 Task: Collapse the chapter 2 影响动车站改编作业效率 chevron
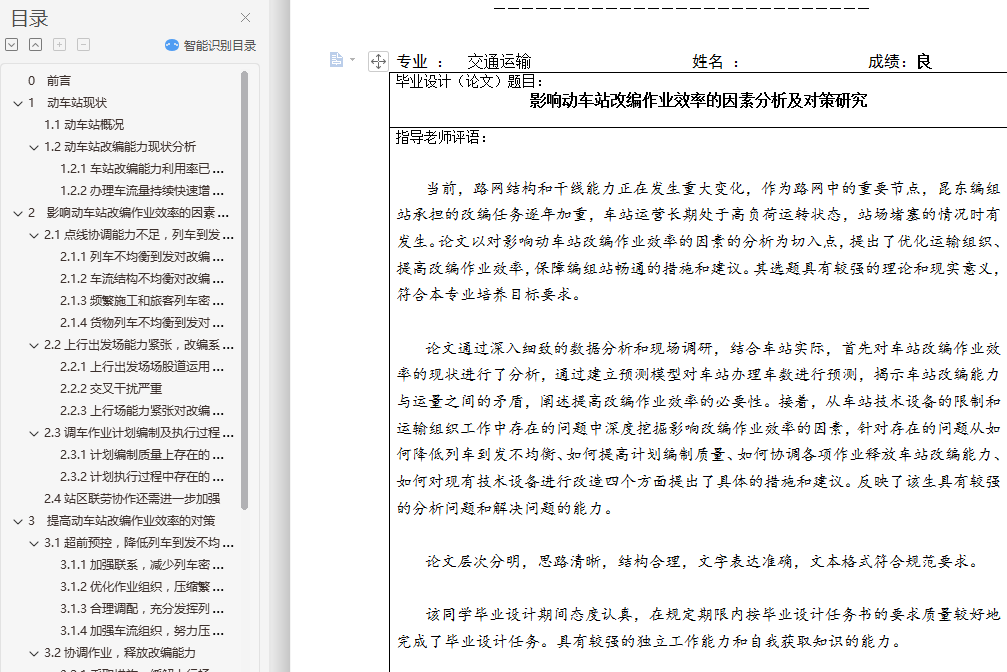[18, 213]
